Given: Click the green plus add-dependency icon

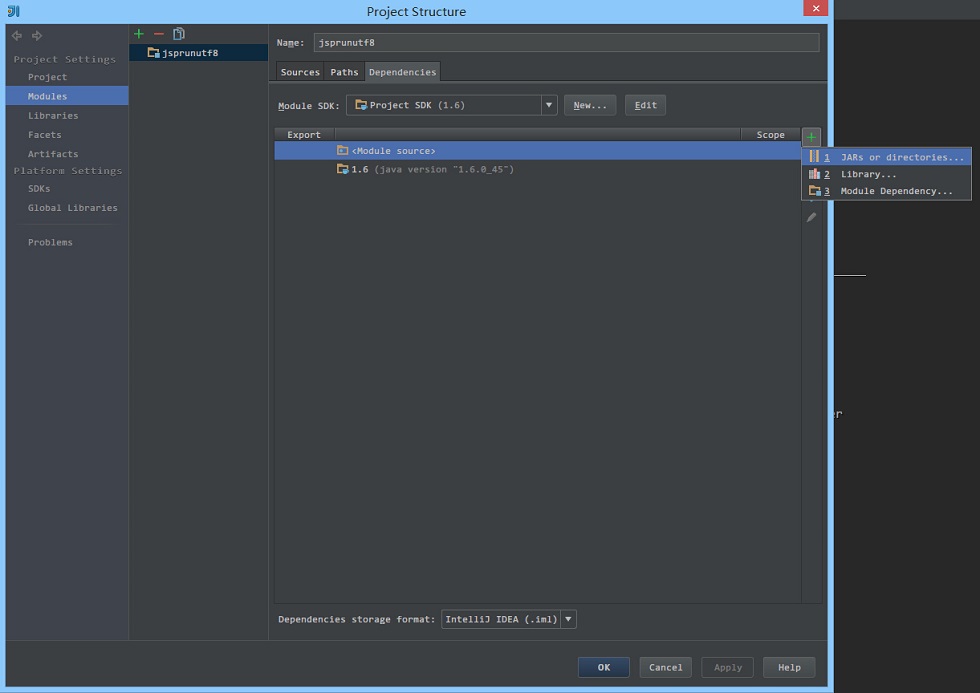Looking at the screenshot, I should coord(811,137).
